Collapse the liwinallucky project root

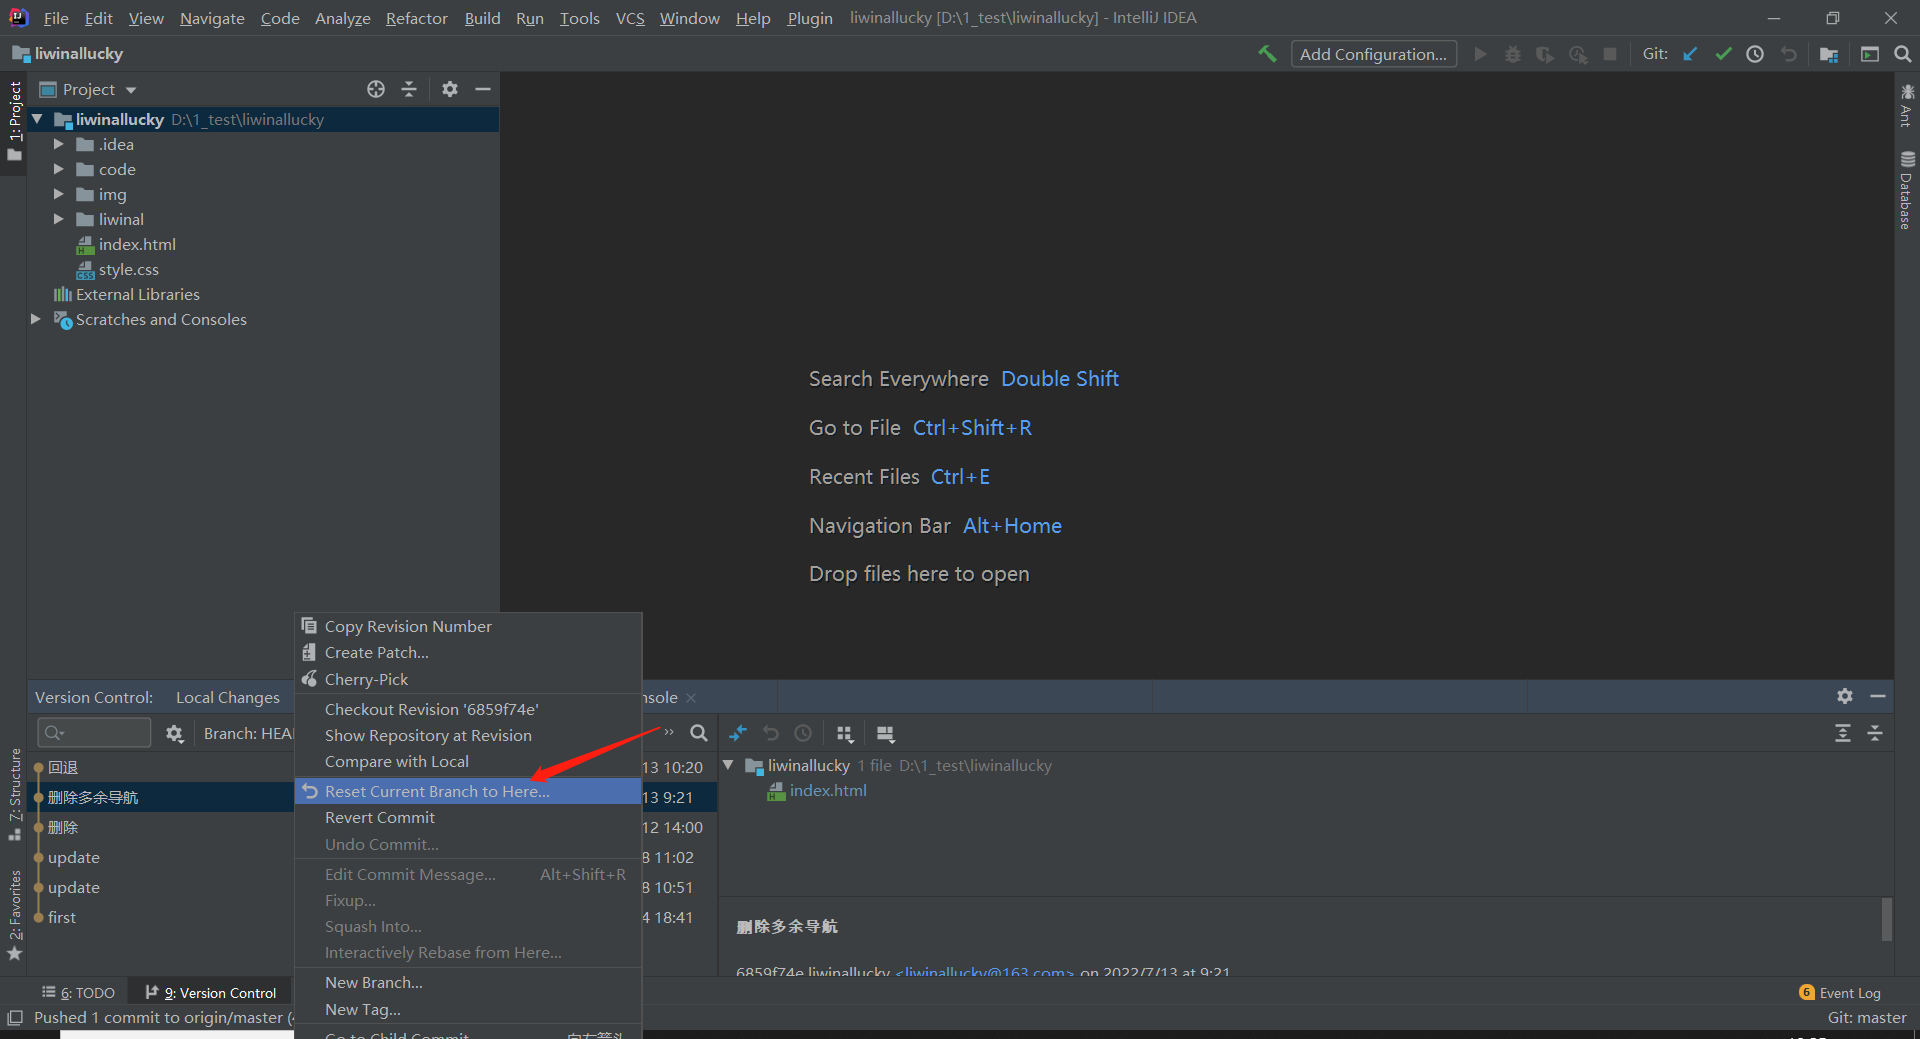37,119
